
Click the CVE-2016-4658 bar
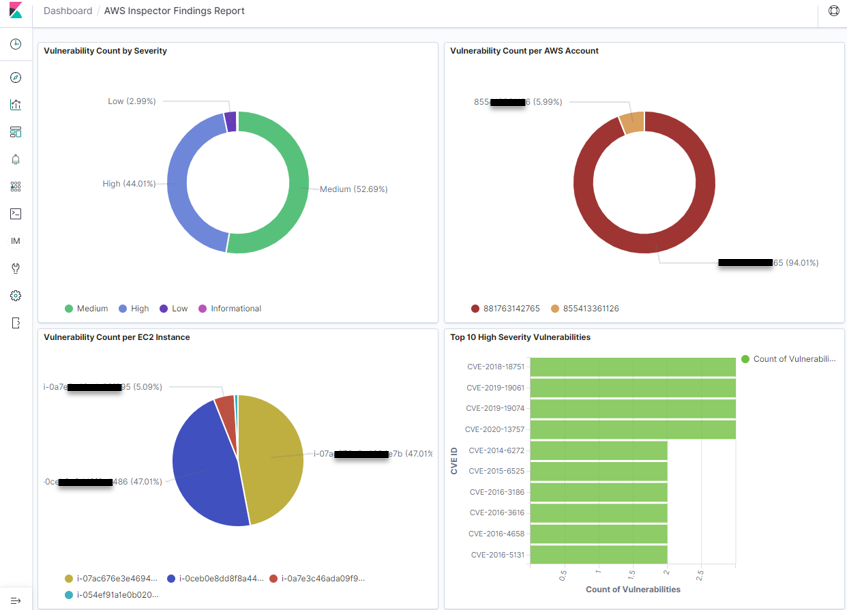click(599, 534)
